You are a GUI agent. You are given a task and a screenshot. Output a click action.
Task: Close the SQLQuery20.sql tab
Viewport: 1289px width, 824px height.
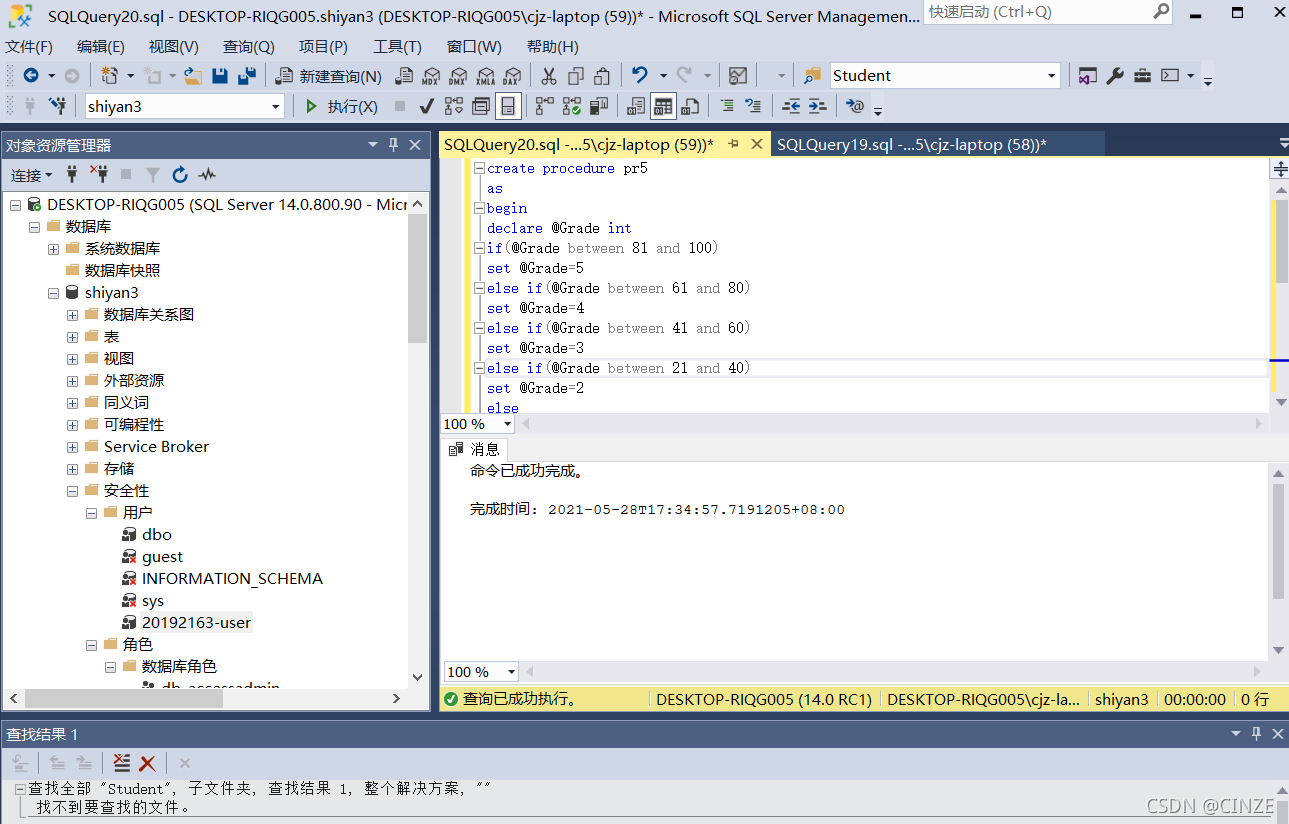[x=757, y=144]
